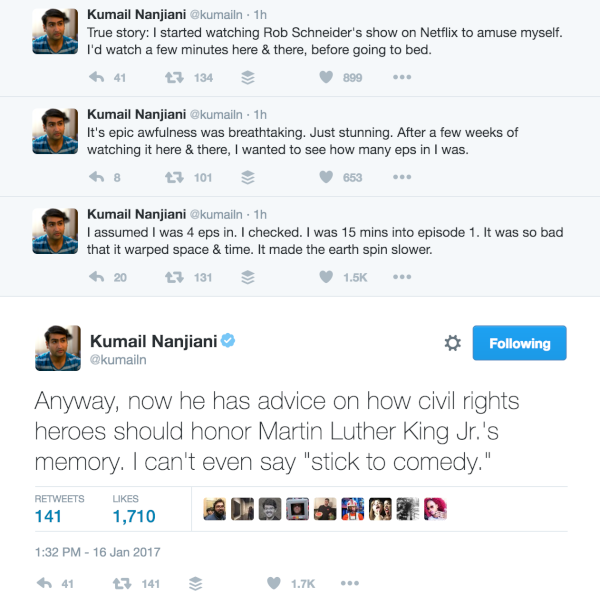Image resolution: width=600 pixels, height=606 pixels.
Task: Like the tweet with 899 likes
Action: (x=326, y=77)
